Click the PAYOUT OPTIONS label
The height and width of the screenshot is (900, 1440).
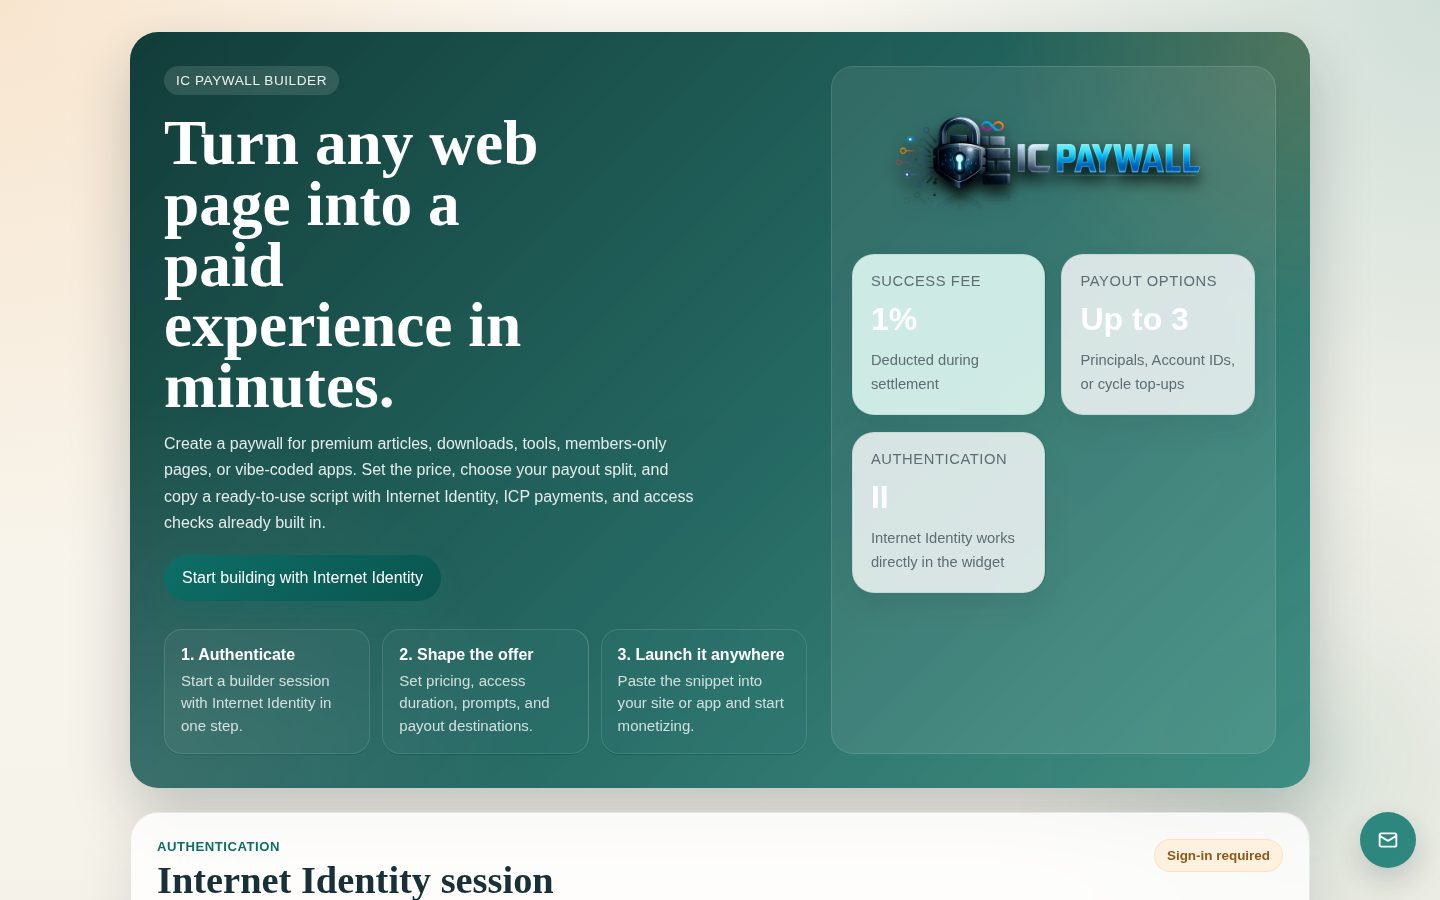point(1148,281)
